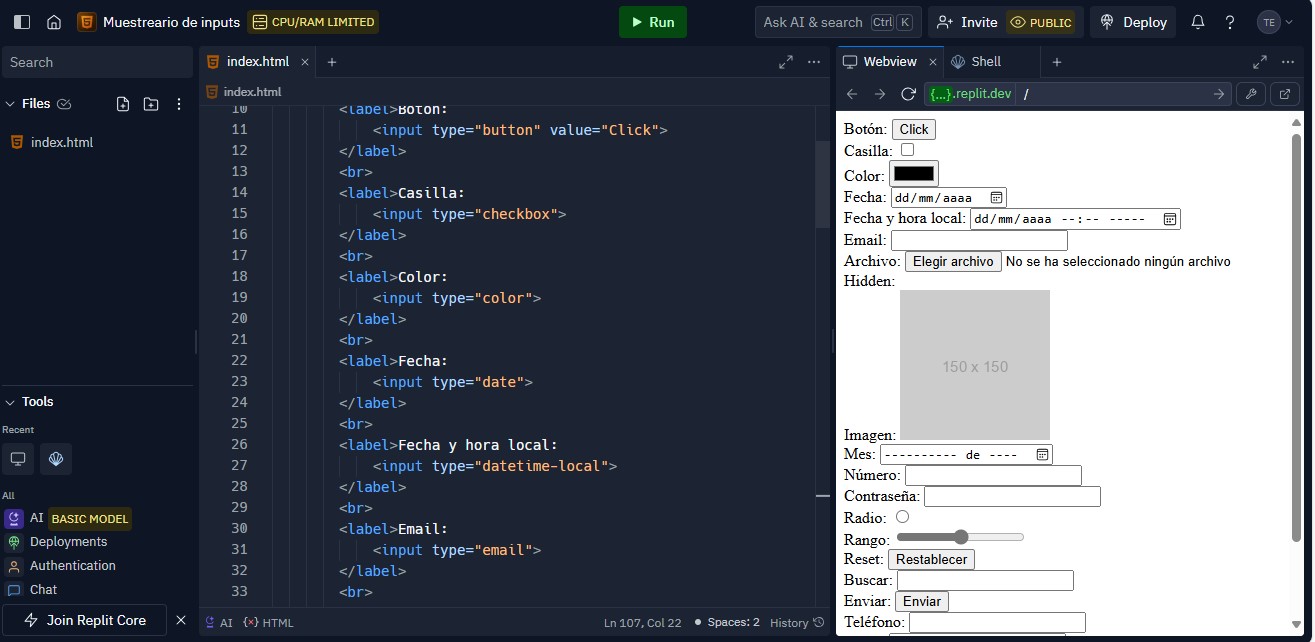Dismiss the Join Replit Core banner
The image size is (1315, 642).
[x=181, y=620]
